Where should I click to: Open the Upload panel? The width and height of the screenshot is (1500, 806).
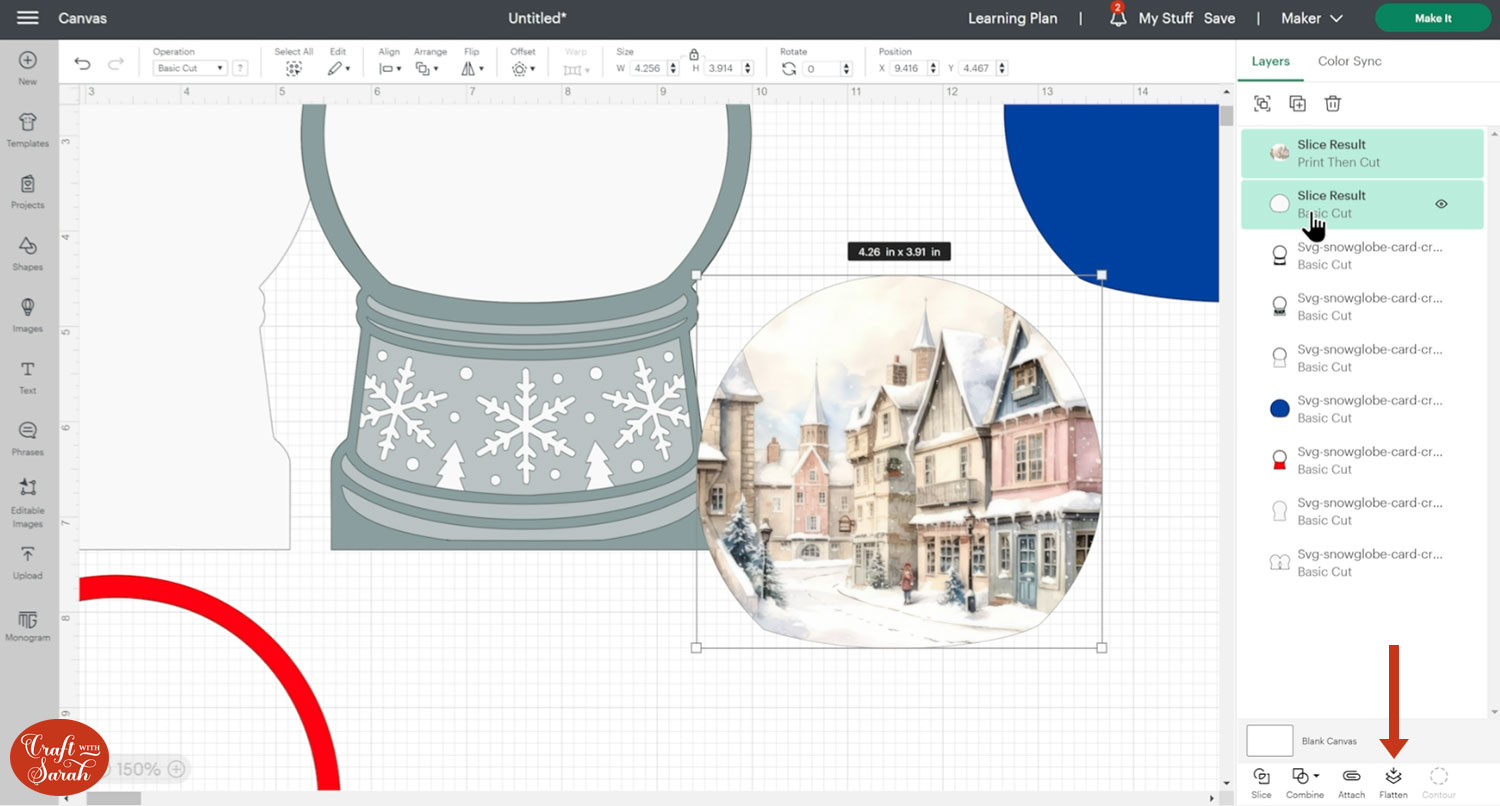click(28, 560)
